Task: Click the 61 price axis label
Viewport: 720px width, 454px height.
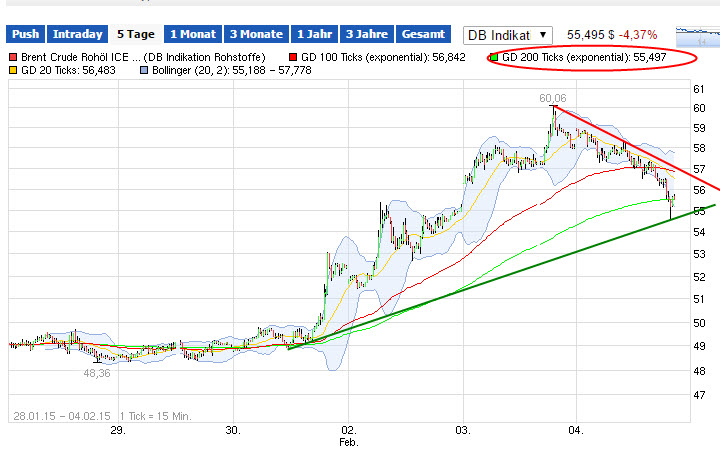Action: point(699,89)
